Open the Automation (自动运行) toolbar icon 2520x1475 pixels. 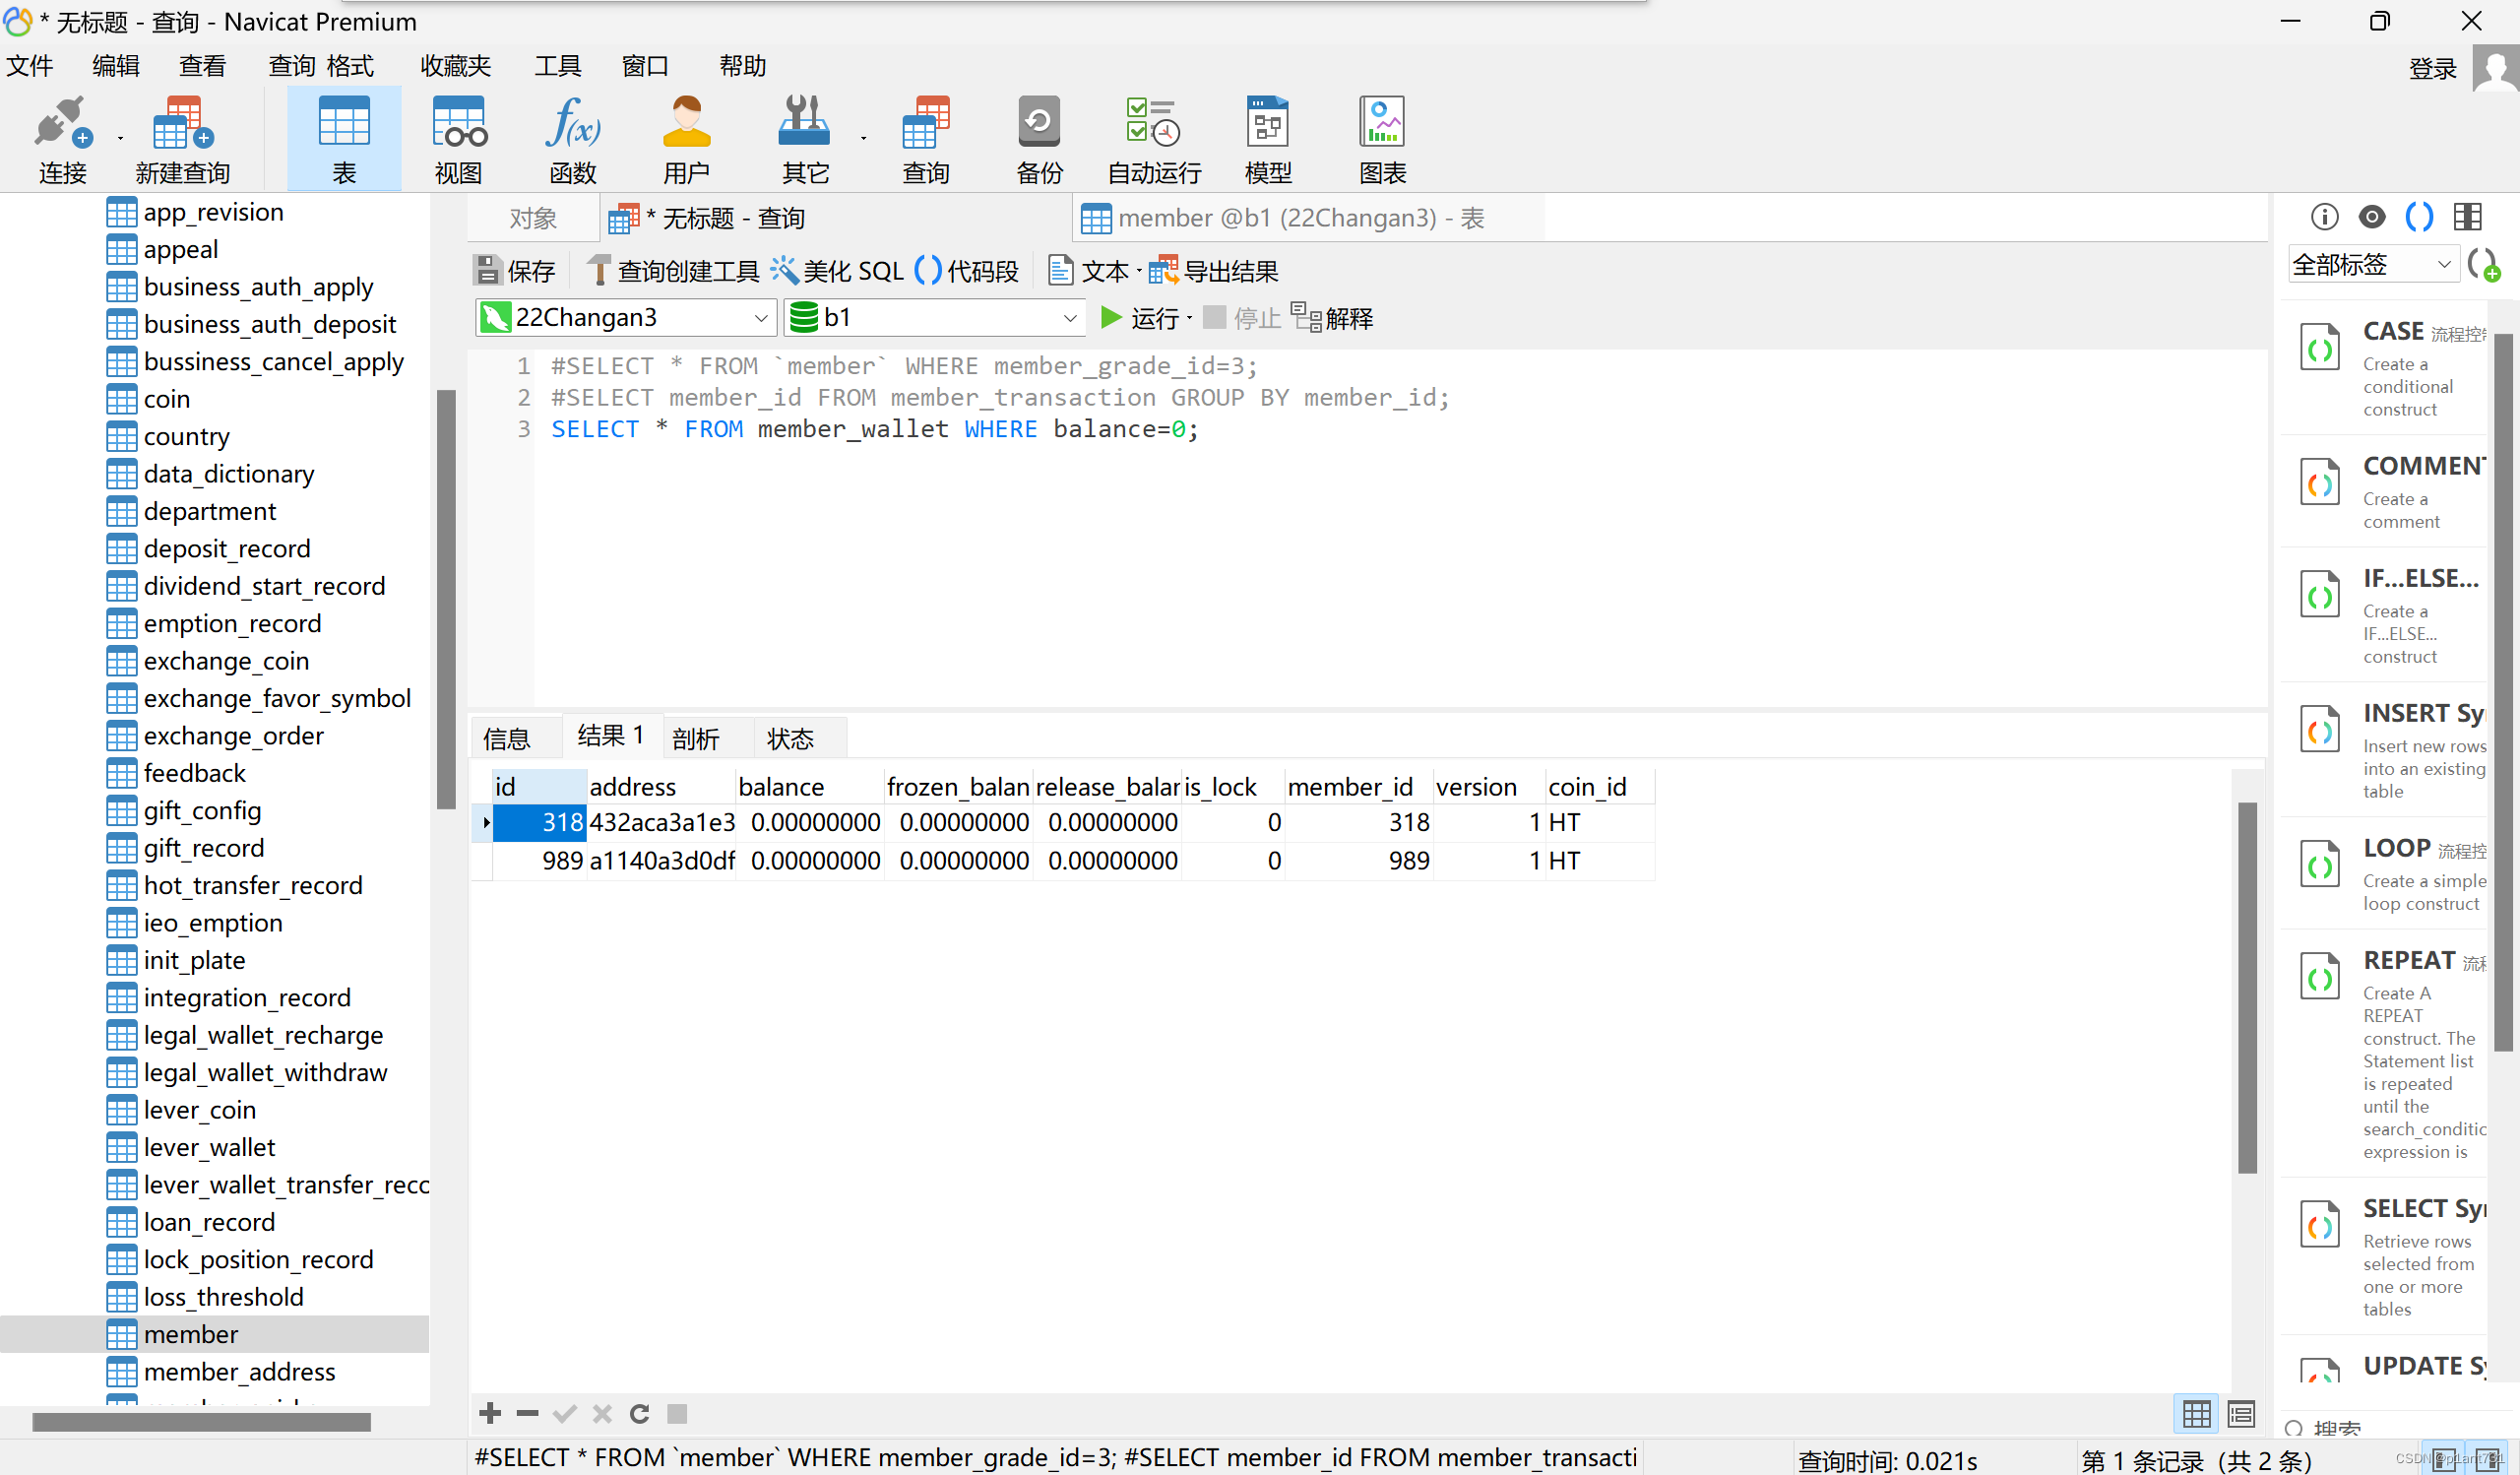pos(1153,140)
